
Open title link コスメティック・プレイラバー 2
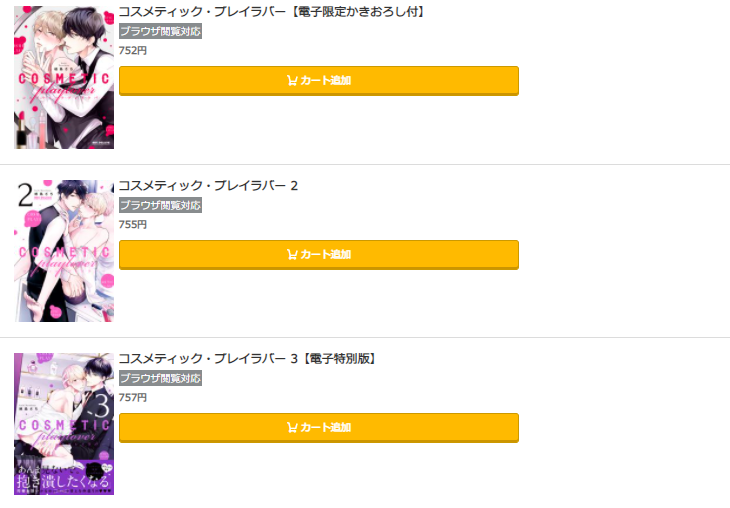208,185
